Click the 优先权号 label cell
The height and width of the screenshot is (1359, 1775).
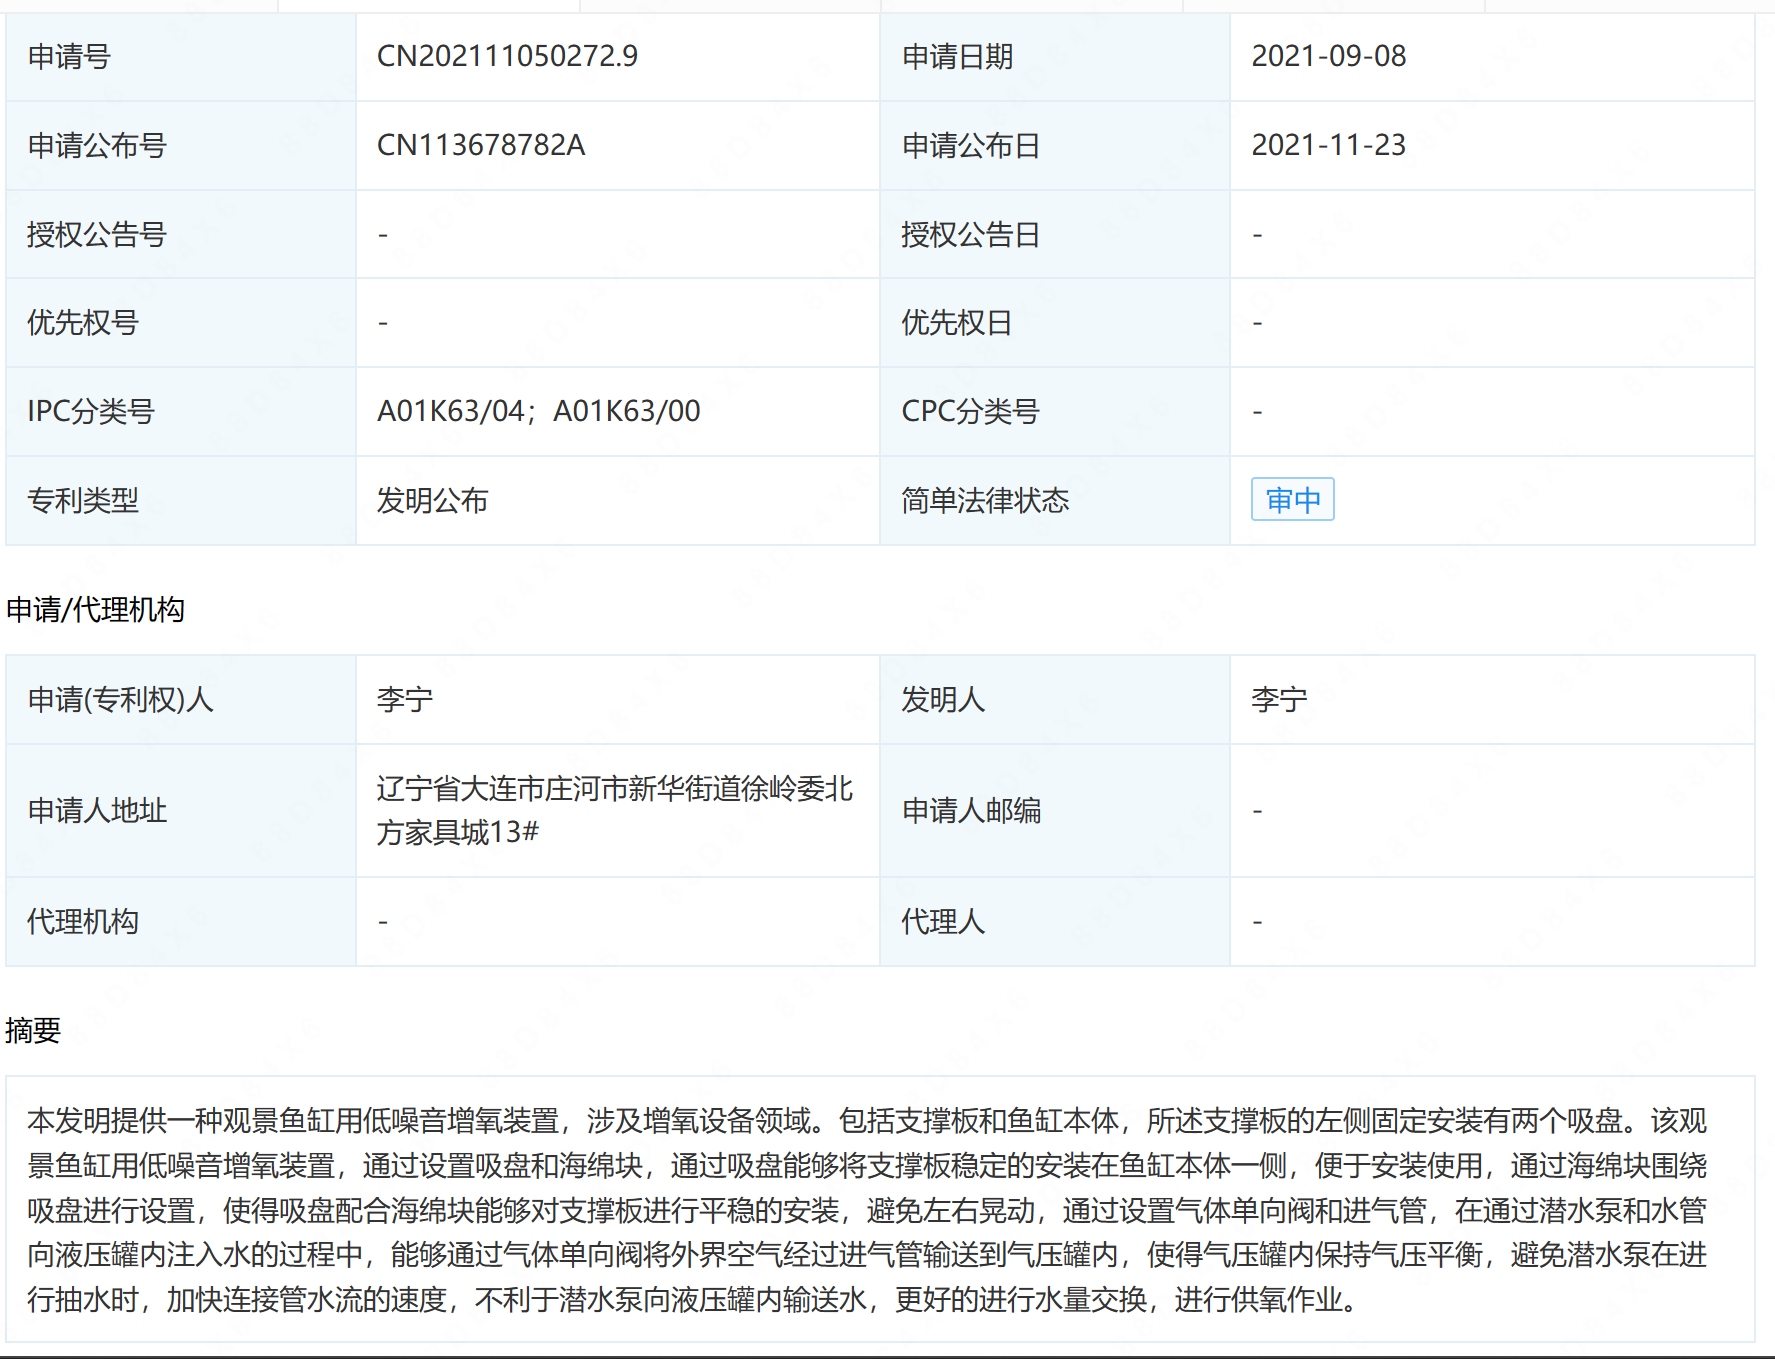[x=181, y=323]
